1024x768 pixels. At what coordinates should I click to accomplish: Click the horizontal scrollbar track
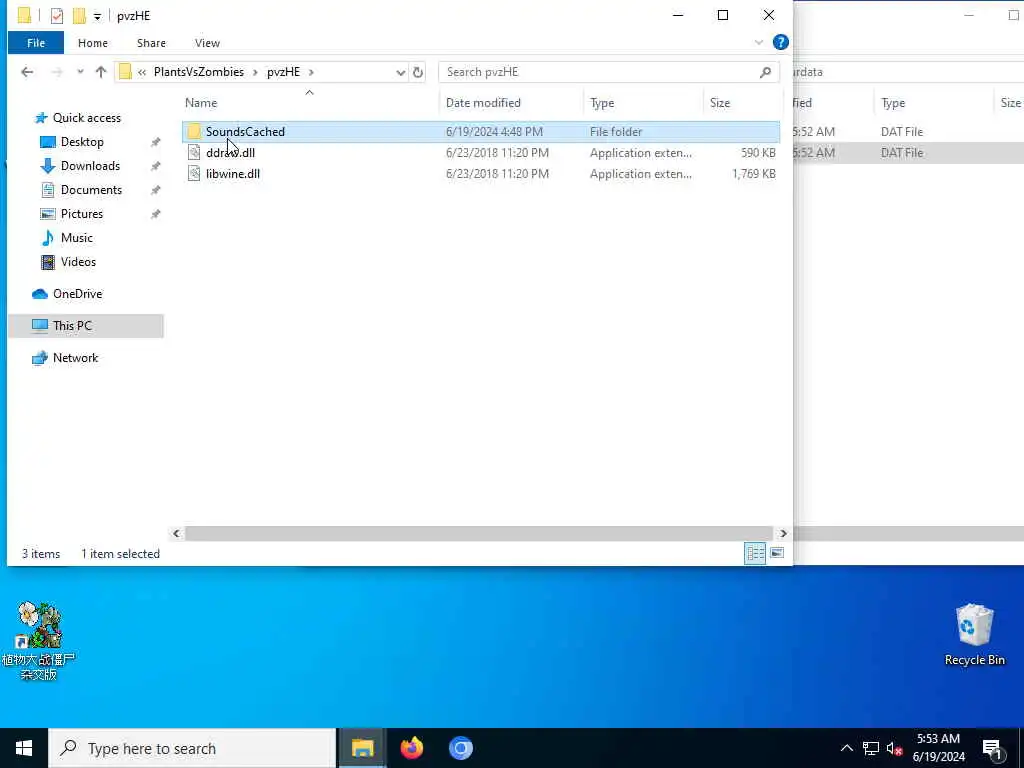(x=479, y=534)
